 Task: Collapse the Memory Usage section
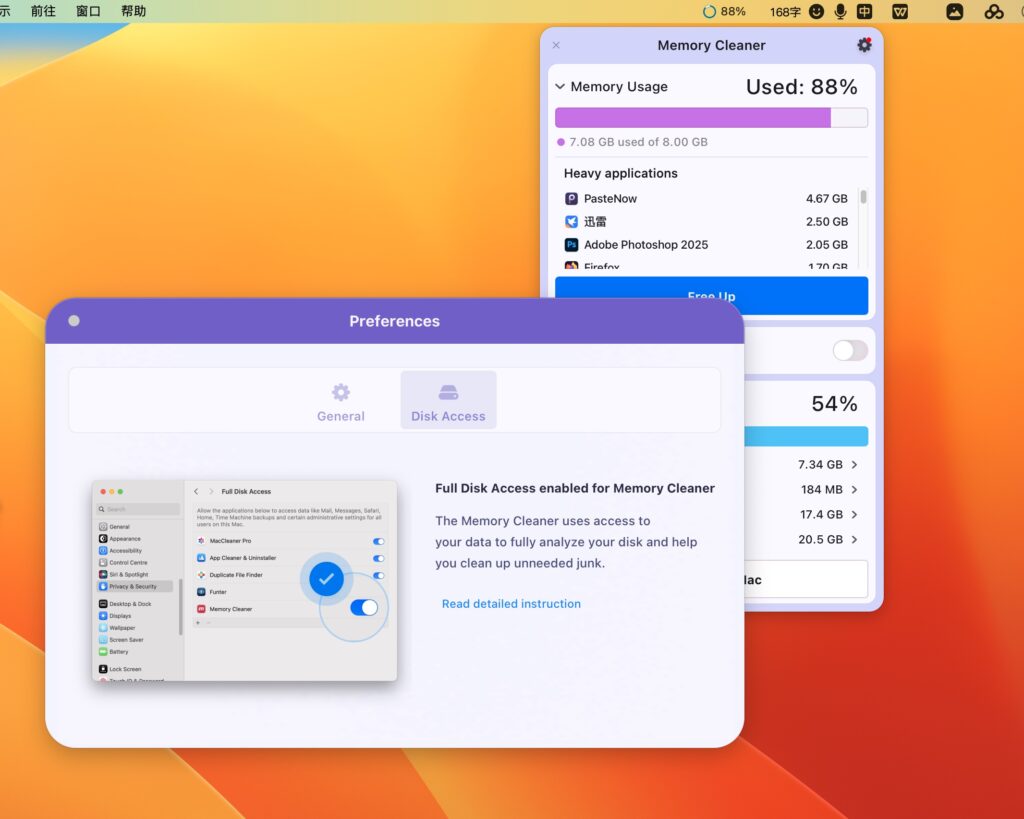[560, 87]
